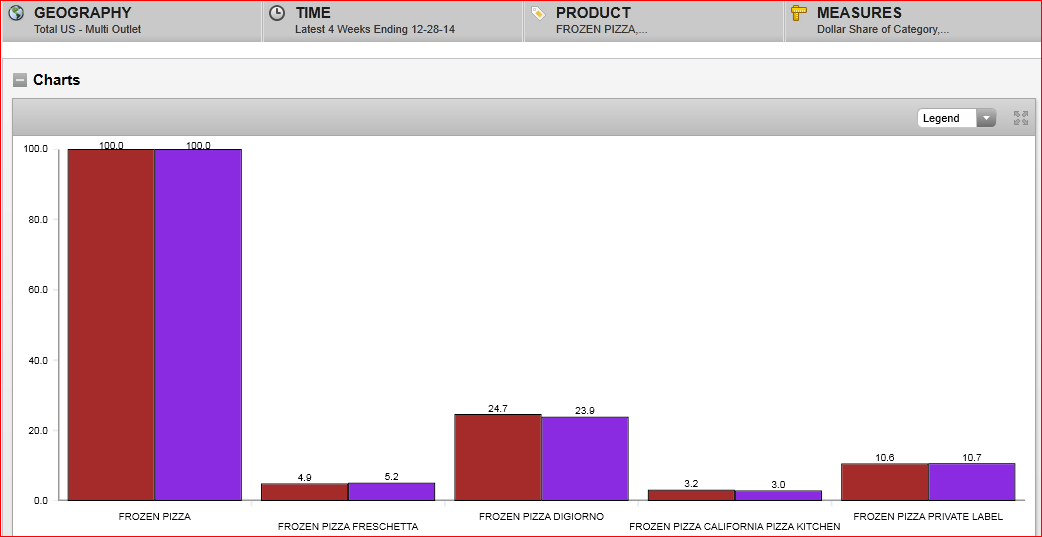Click the Measures ruler icon
This screenshot has height=537, width=1042.
point(798,14)
